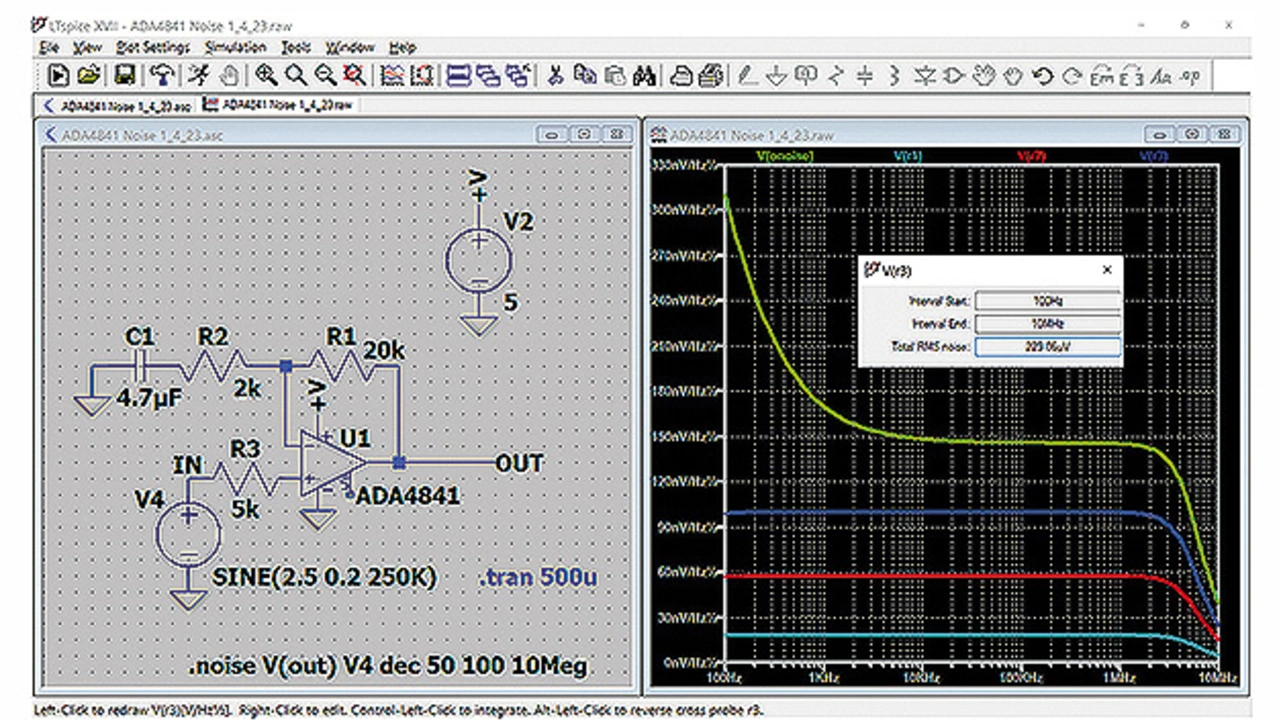The image size is (1280, 721).
Task: Select the Cut scissors tool
Action: [x=556, y=76]
